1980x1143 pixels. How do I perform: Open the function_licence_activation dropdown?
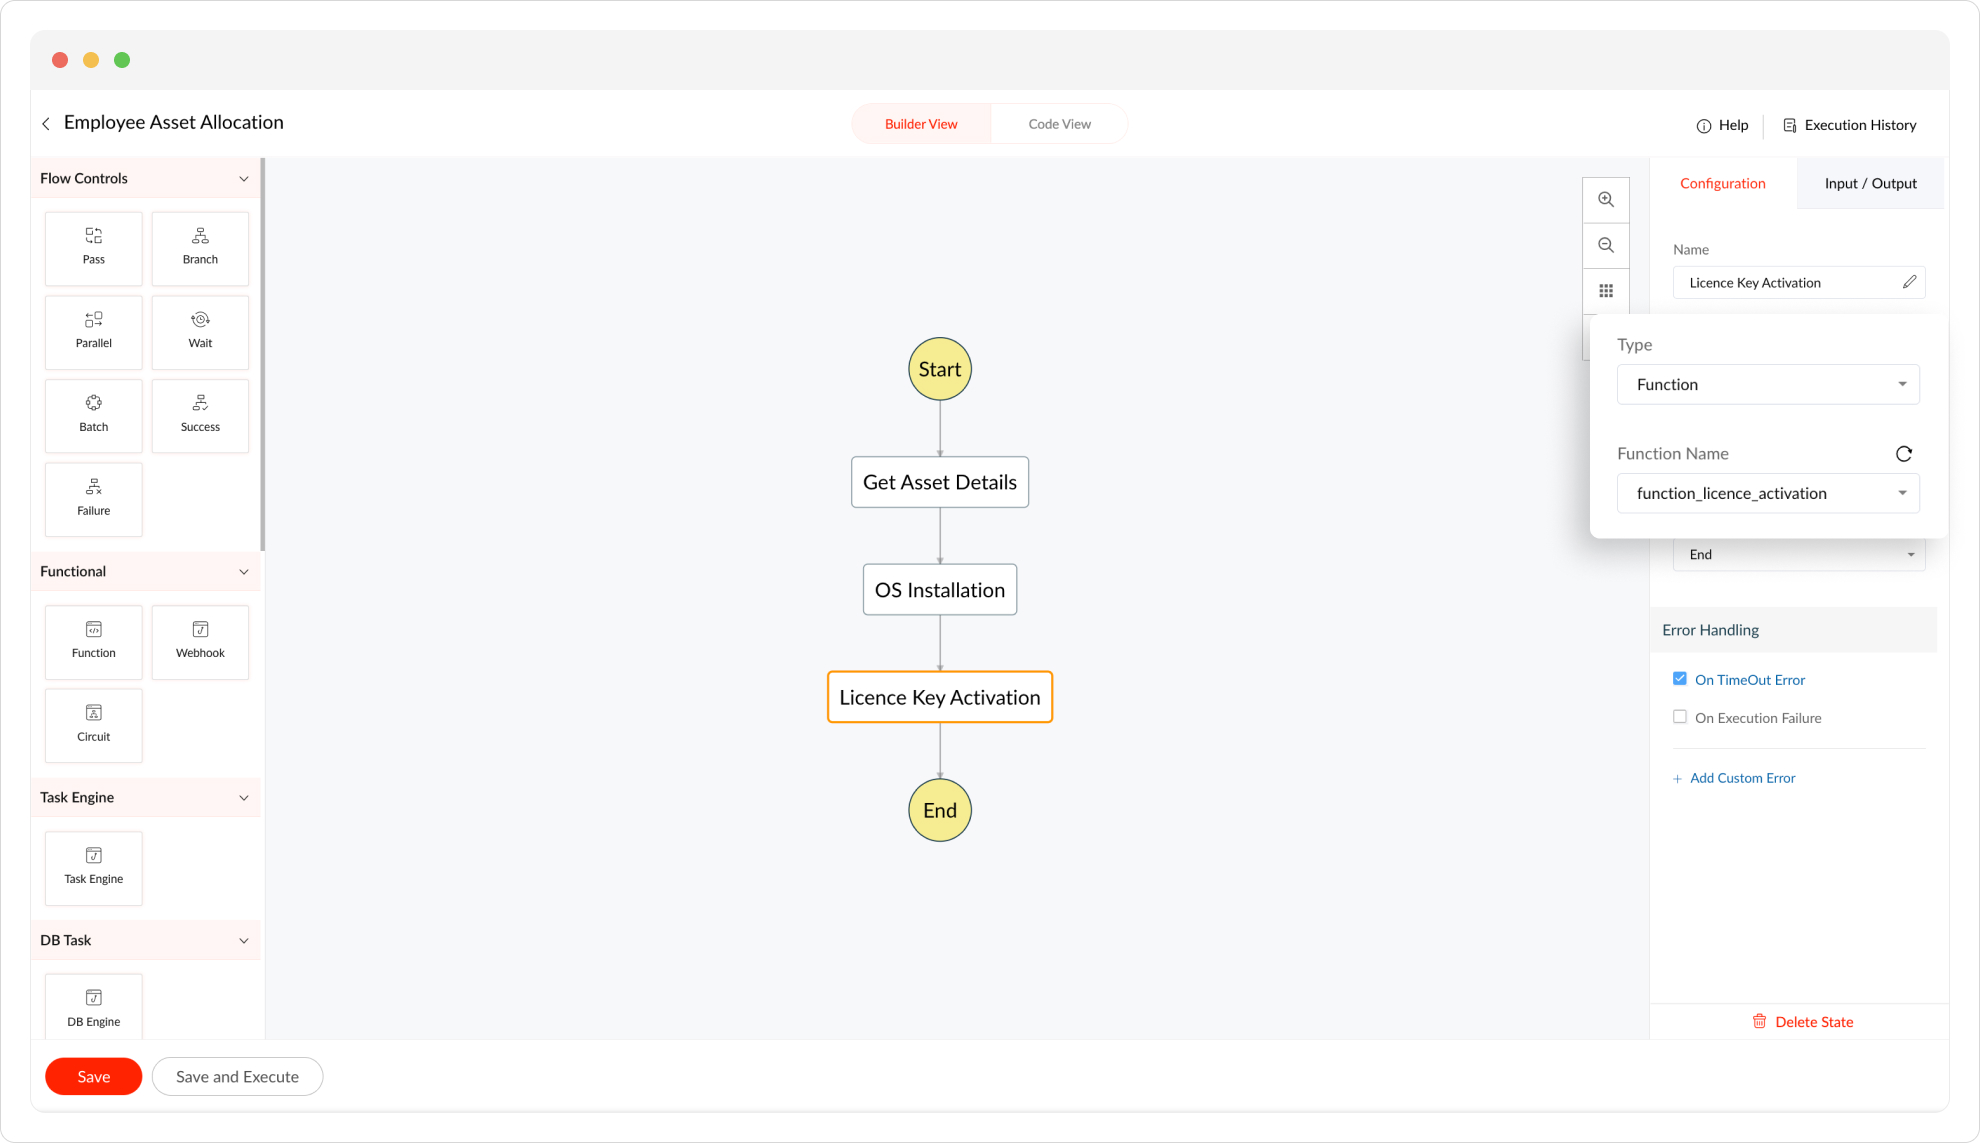click(1767, 493)
